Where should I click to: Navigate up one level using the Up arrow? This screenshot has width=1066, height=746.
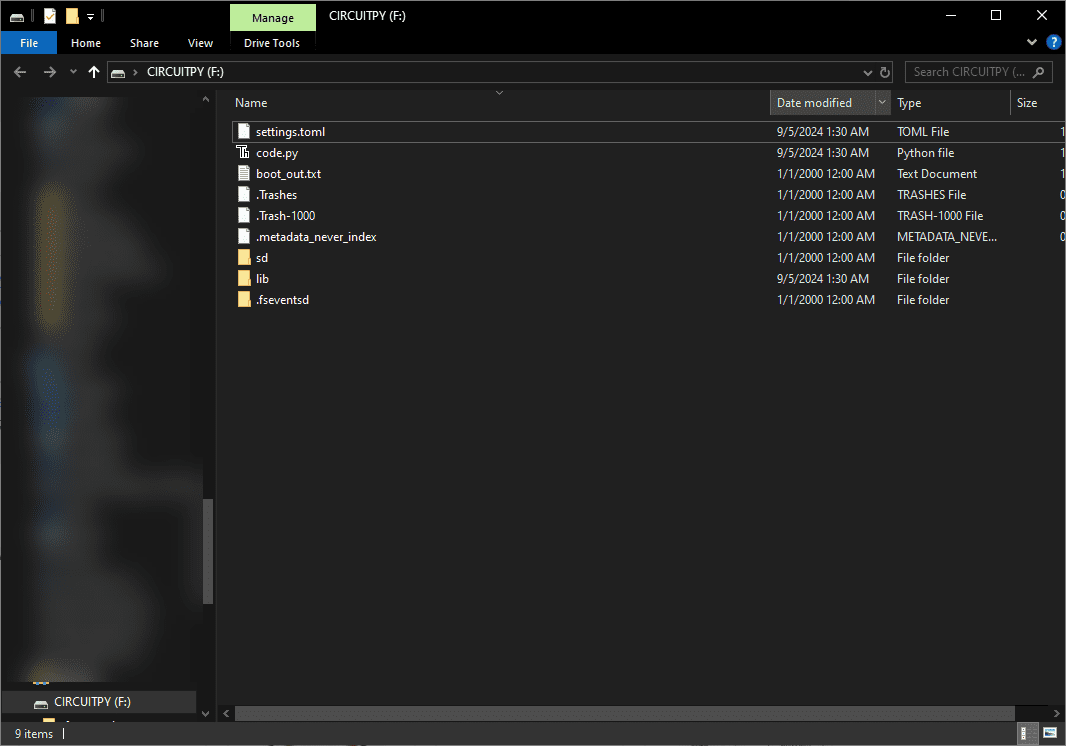click(94, 71)
